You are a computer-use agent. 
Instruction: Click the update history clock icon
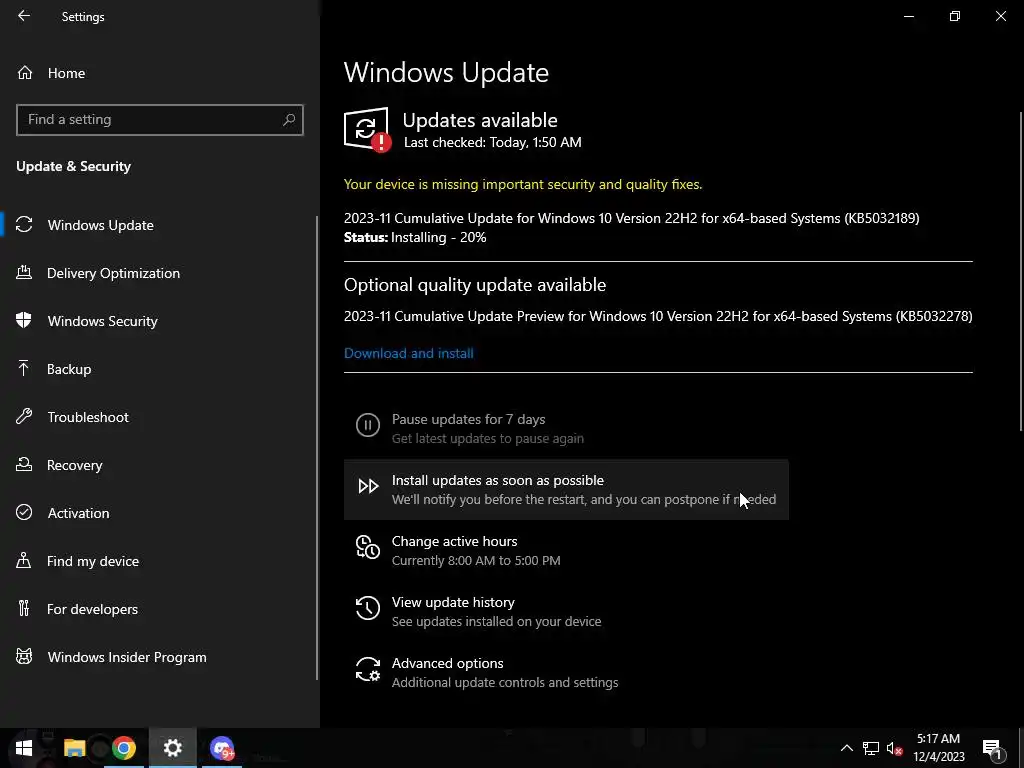click(x=368, y=608)
